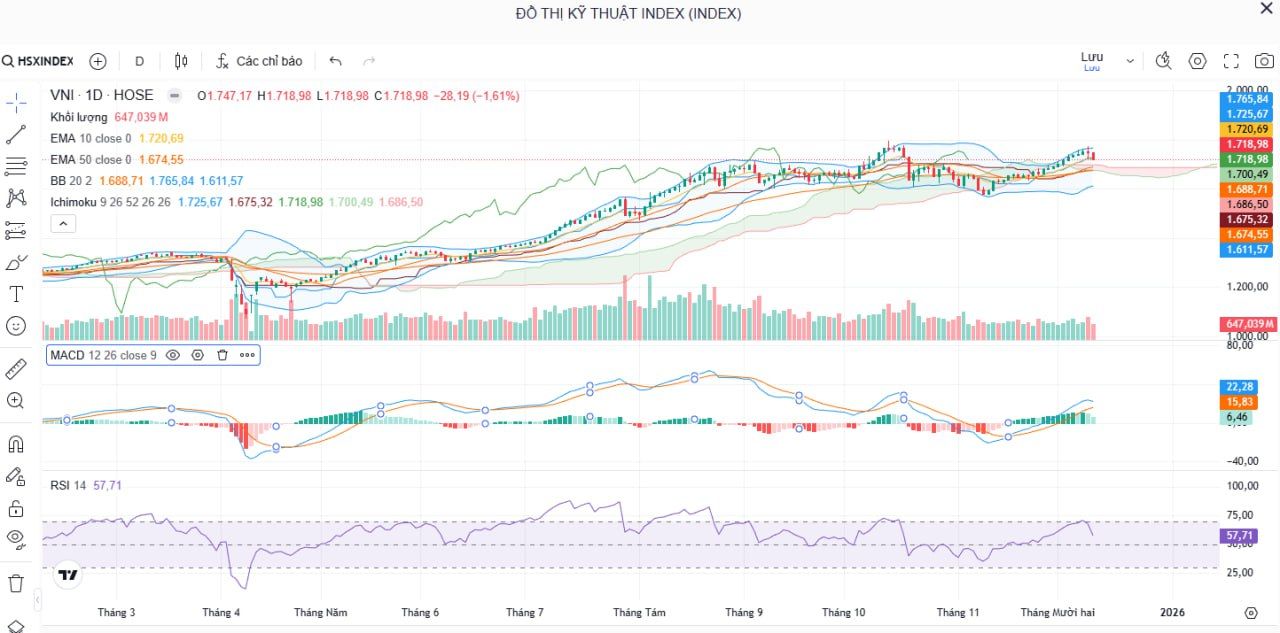Toggle MACD indicator visibility eye icon

tap(173, 355)
